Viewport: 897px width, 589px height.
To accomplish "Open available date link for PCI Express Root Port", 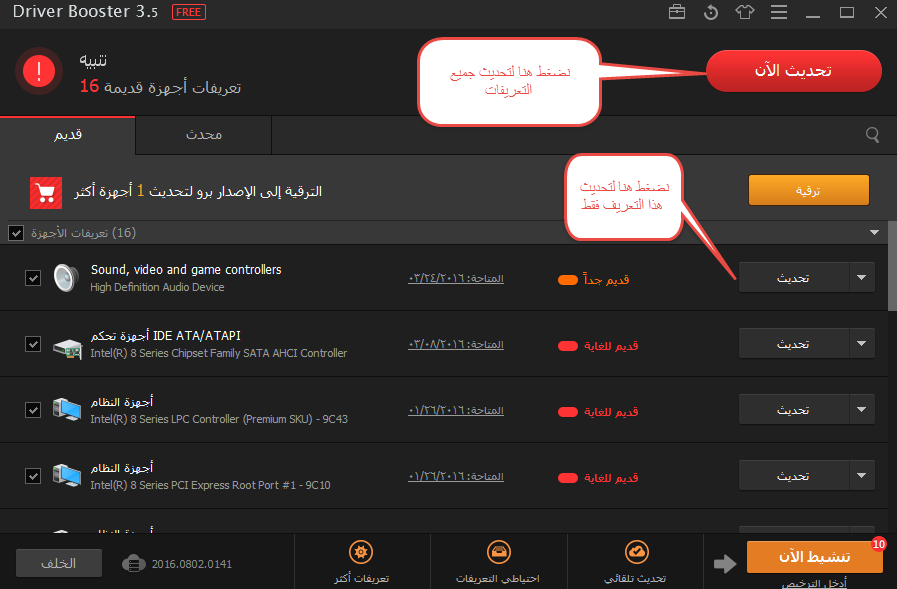I will pos(456,476).
